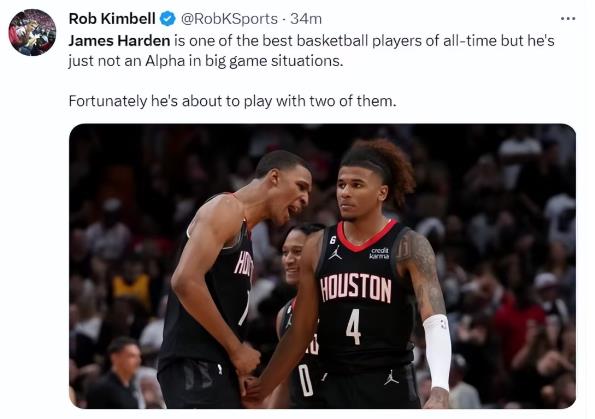Click the HOUSTON wordmark on jersey
This screenshot has height=419, width=595.
pyautogui.click(x=356, y=287)
